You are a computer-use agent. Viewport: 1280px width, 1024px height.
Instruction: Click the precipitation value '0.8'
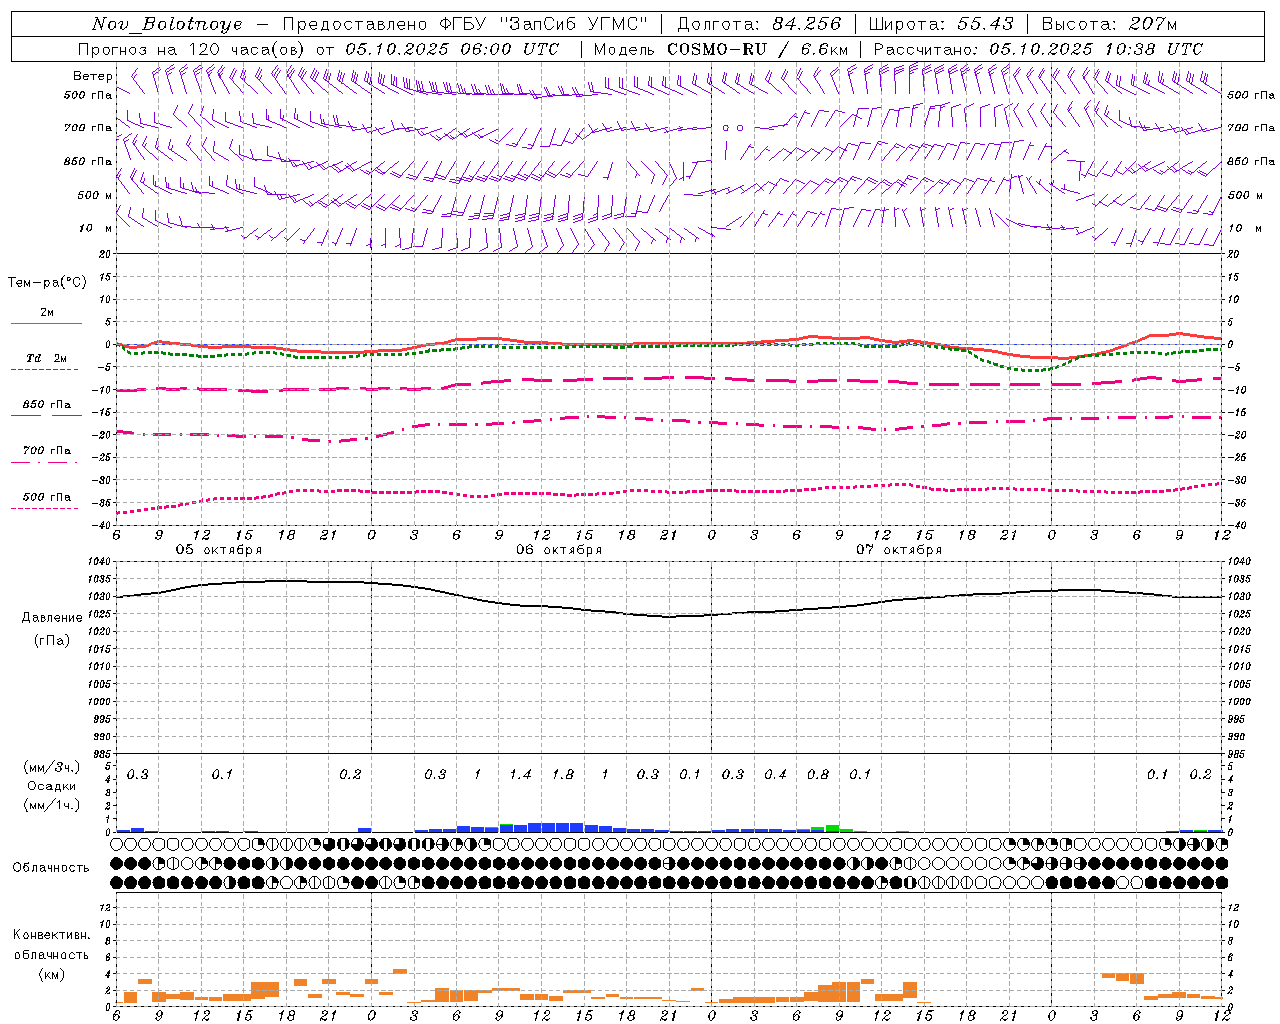[818, 774]
